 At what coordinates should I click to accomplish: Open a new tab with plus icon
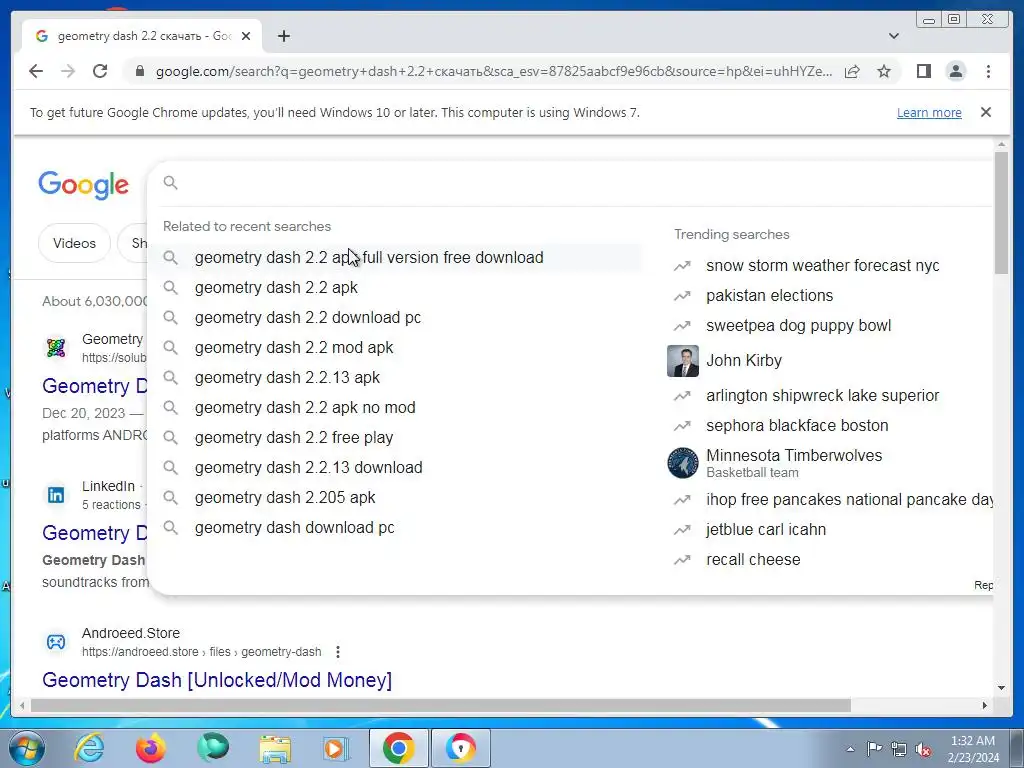click(x=283, y=36)
